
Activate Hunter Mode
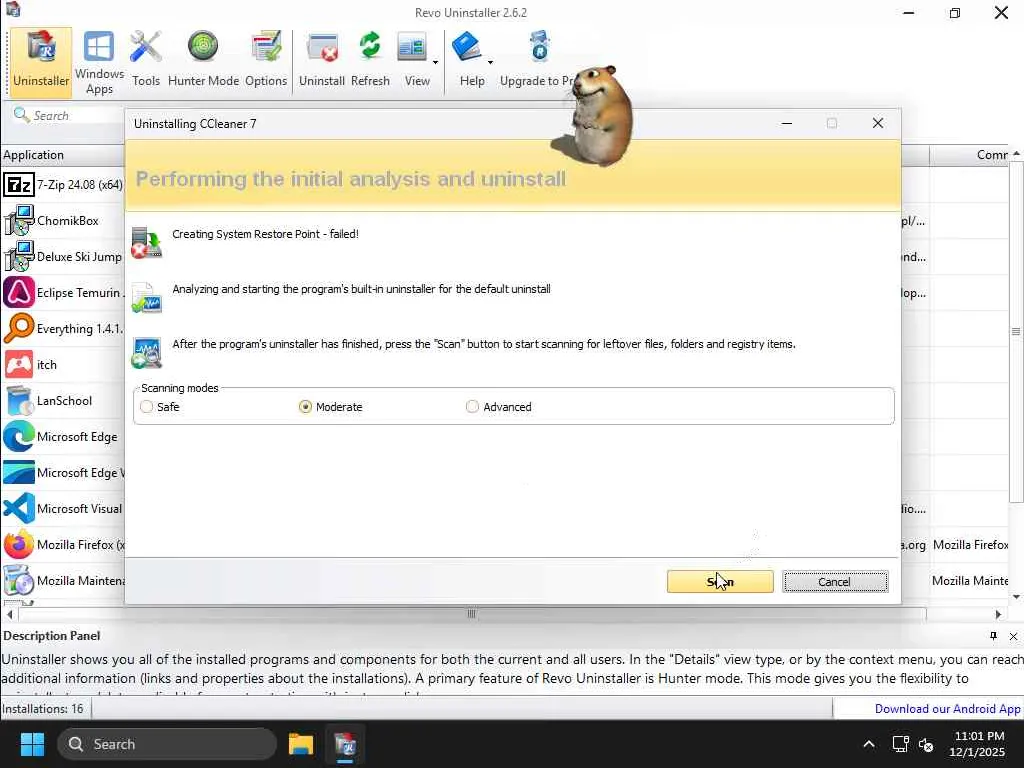[203, 60]
